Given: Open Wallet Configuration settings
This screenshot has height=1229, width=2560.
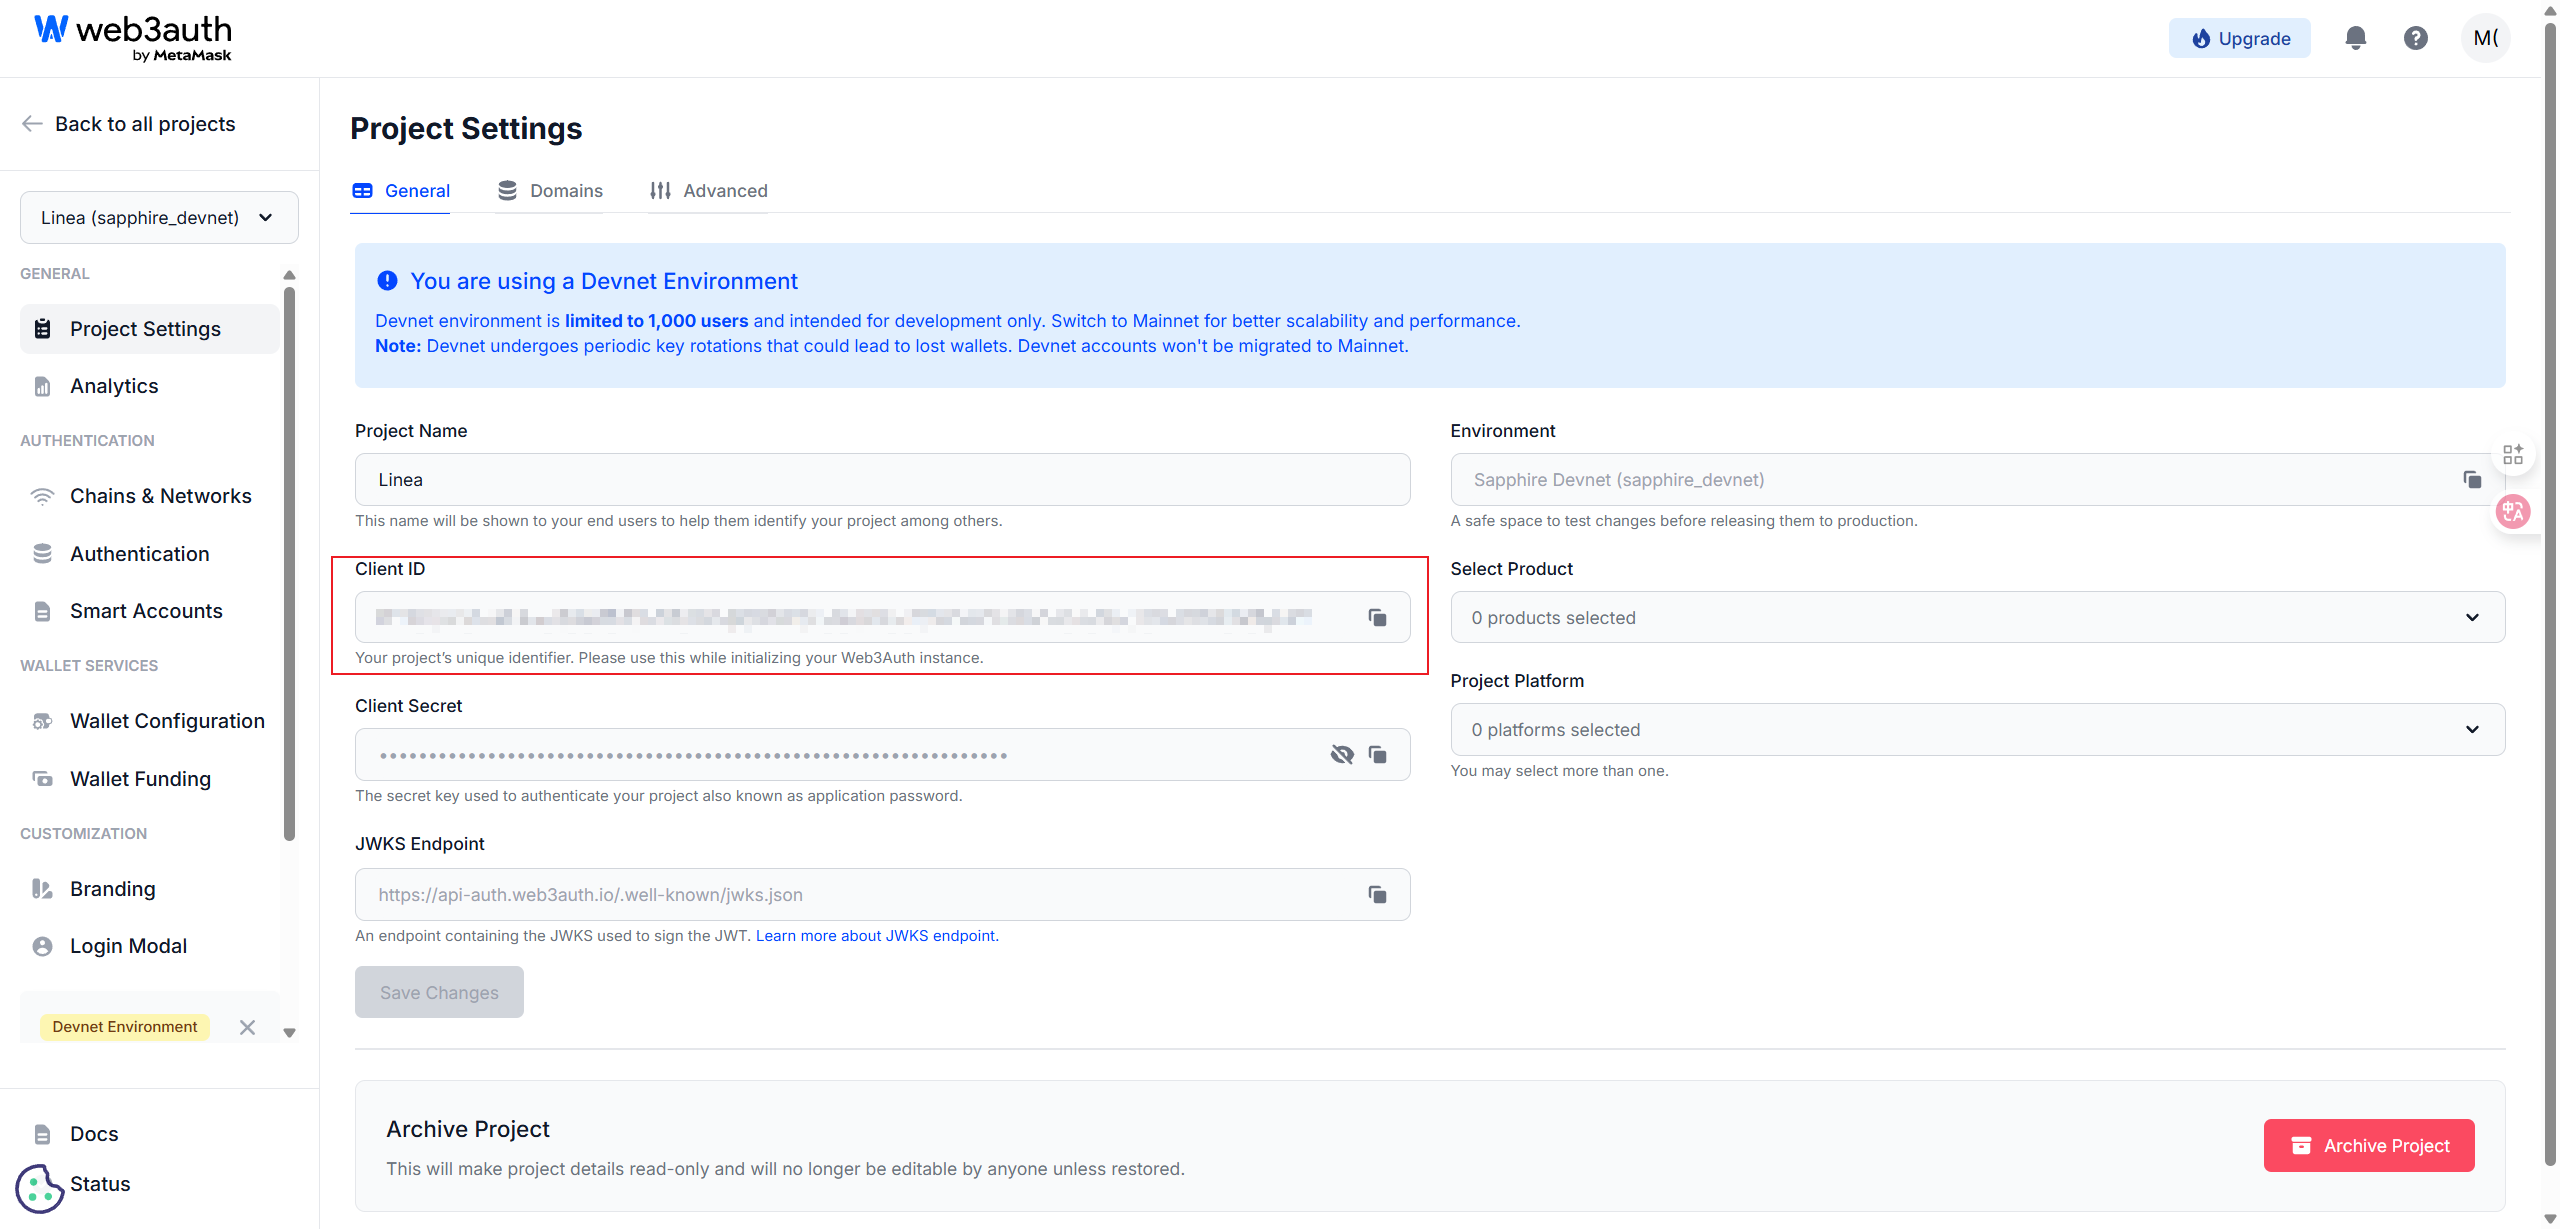Looking at the screenshot, I should point(167,720).
